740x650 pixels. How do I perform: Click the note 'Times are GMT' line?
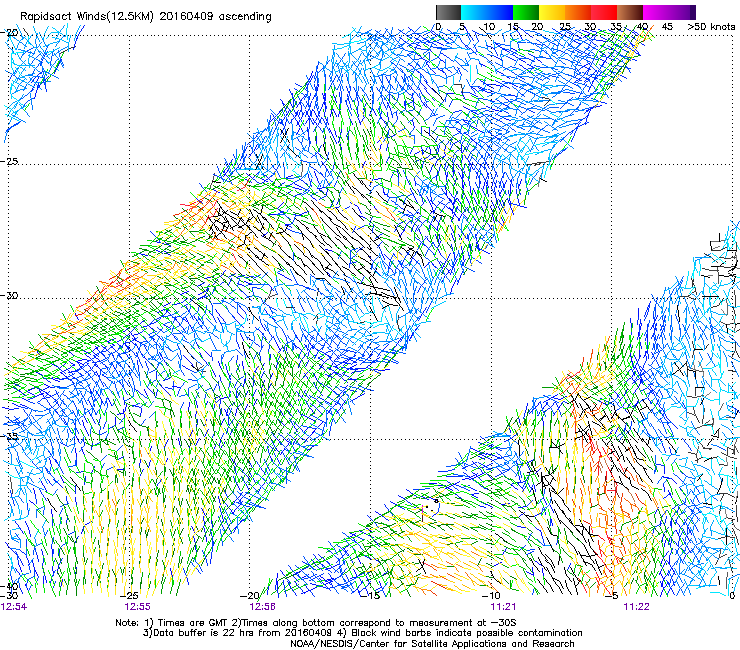pyautogui.click(x=316, y=623)
